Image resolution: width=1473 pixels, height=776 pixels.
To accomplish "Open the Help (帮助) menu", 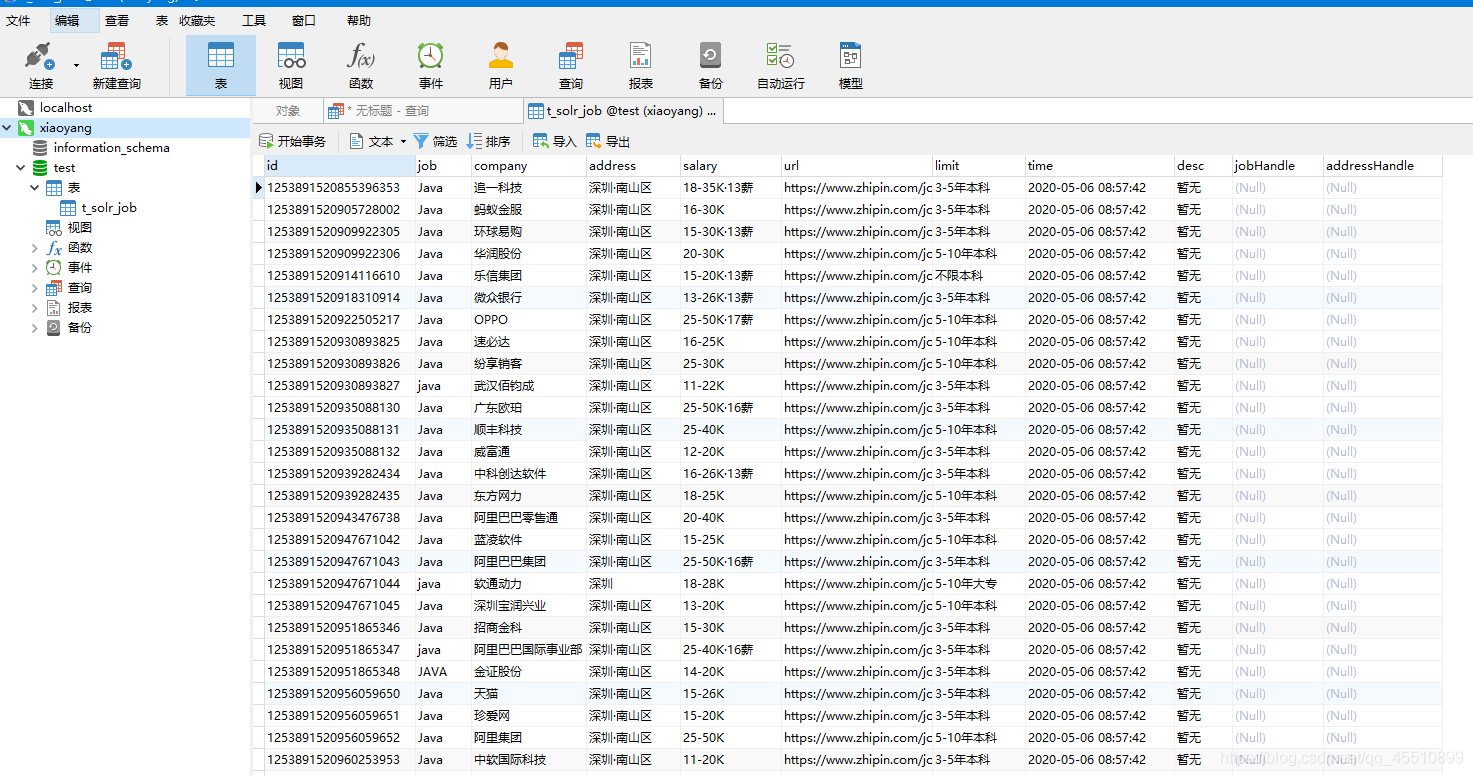I will tap(358, 20).
